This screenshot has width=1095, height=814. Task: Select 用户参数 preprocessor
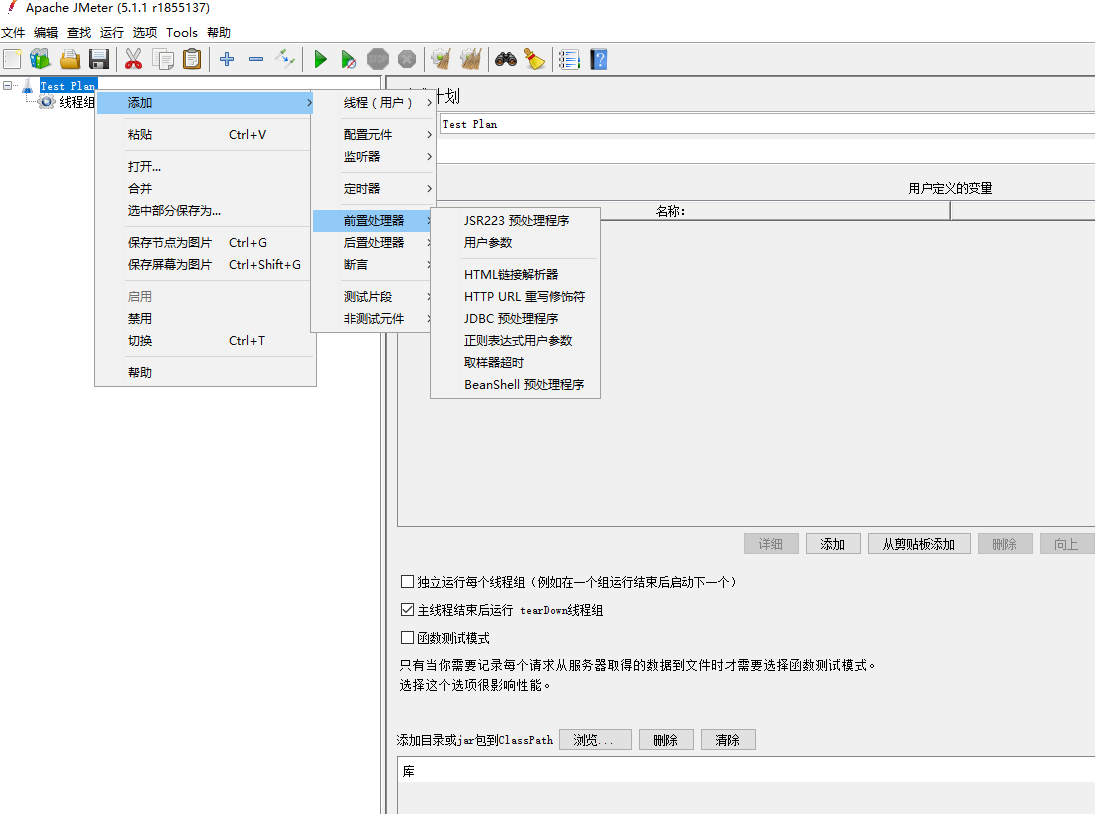(x=515, y=242)
